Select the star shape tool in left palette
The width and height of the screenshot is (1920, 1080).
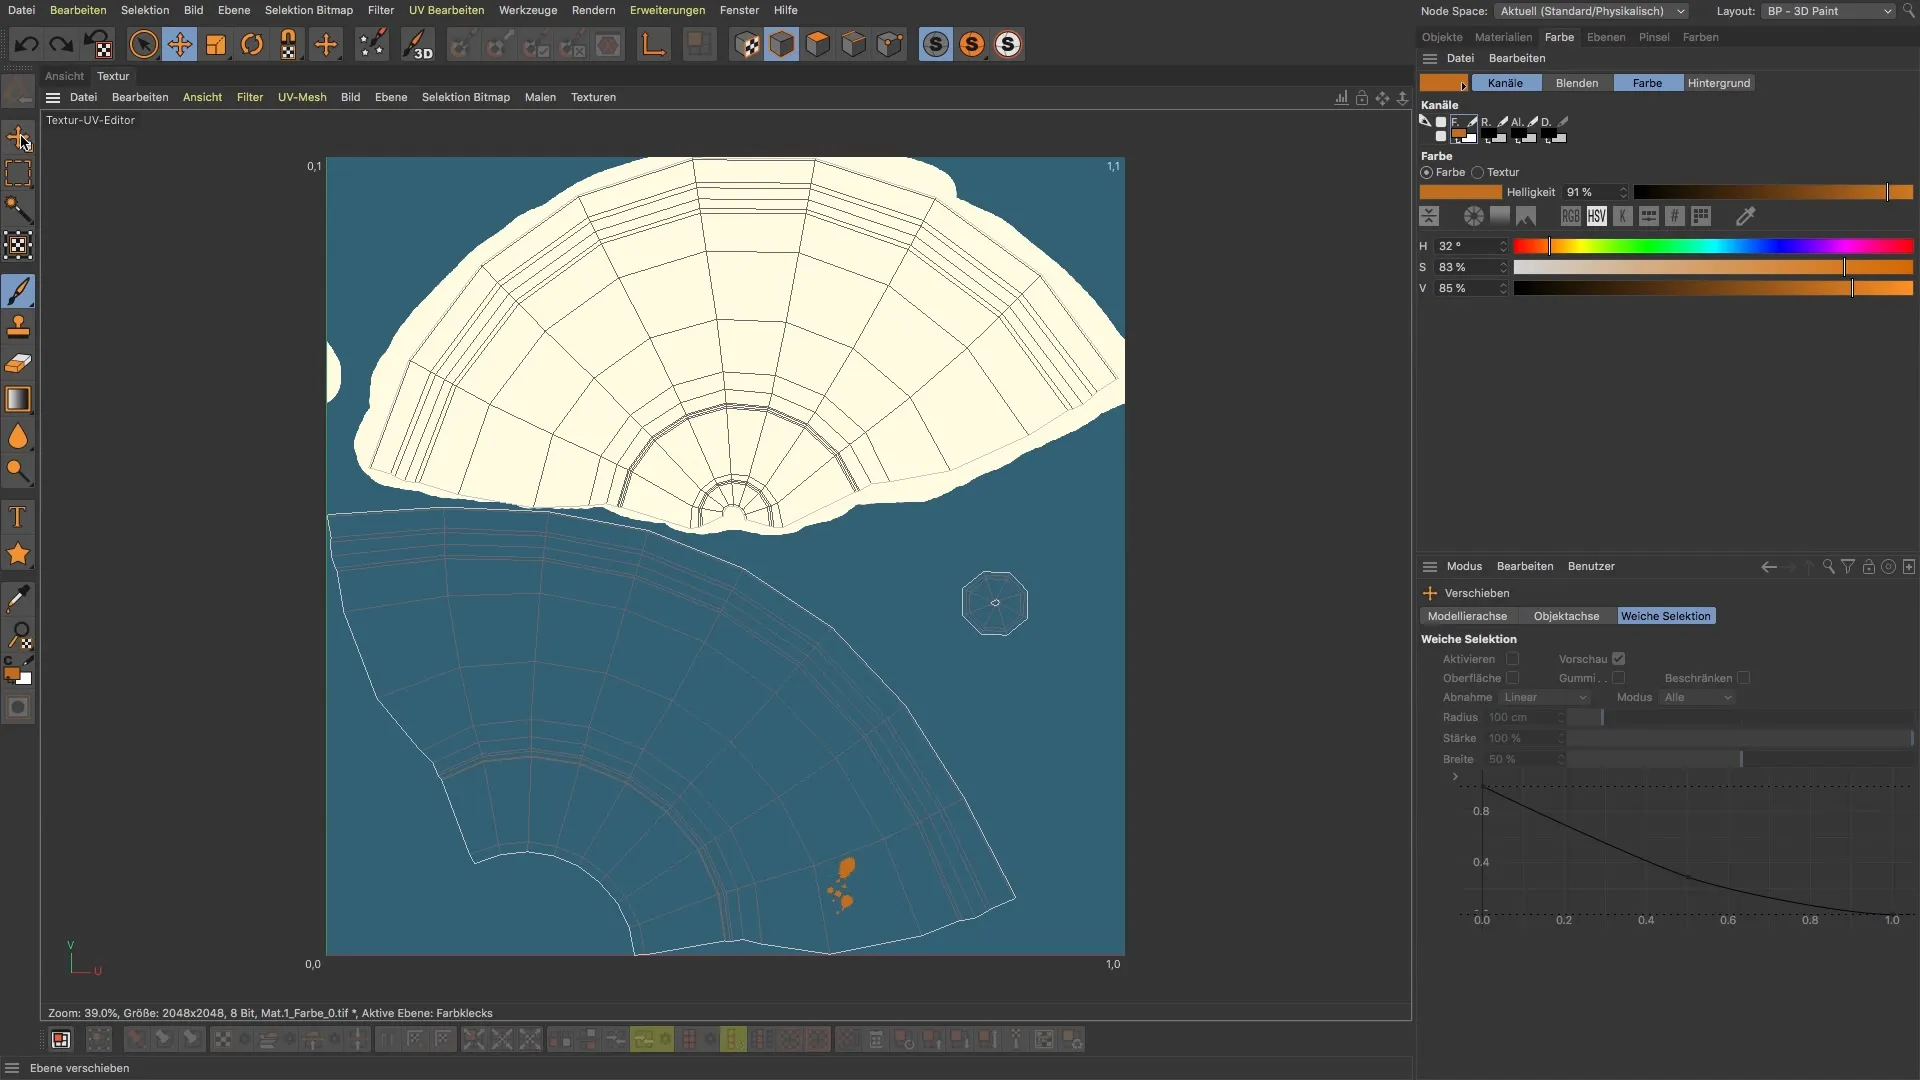click(18, 554)
